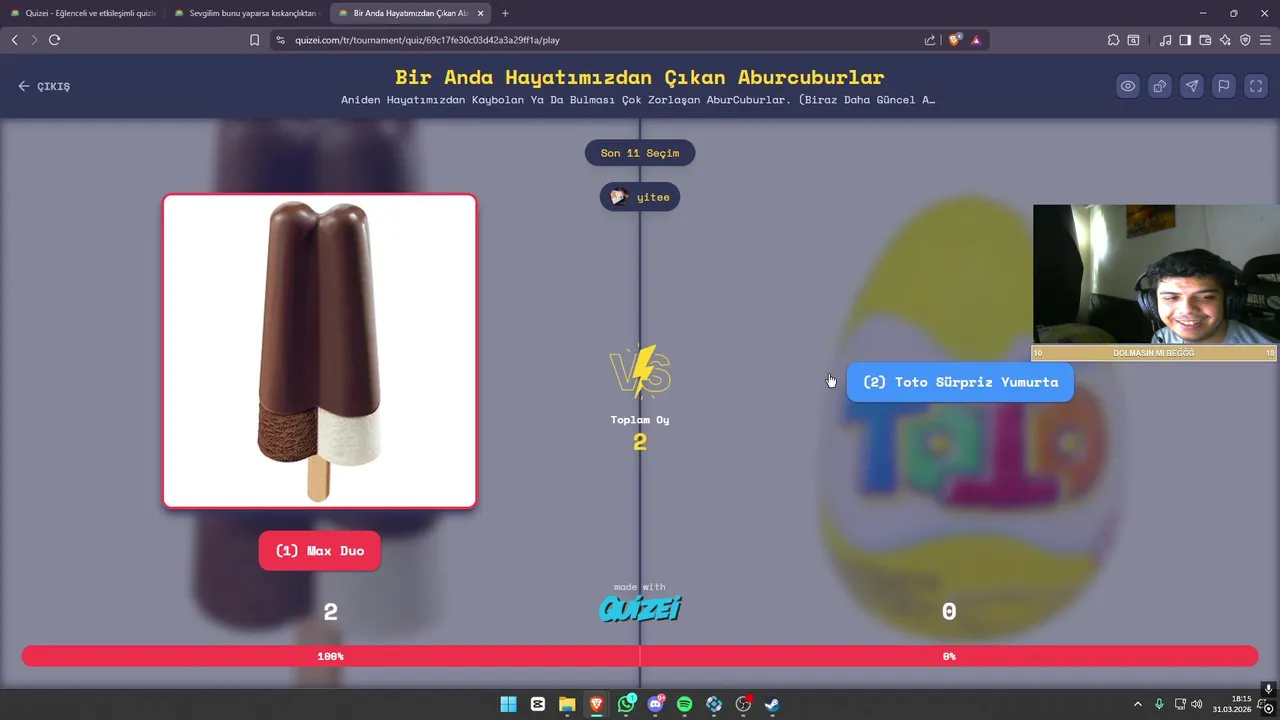Screen dimensions: 1280x720
Task: Click the music note media control icon
Action: tap(1165, 40)
